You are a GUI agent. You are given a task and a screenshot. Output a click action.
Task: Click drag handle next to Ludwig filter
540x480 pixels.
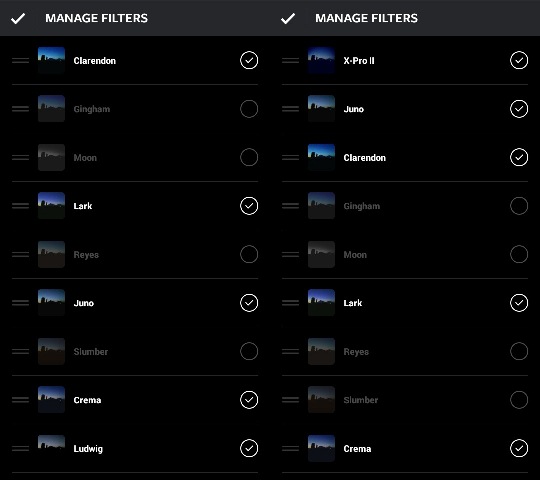tap(20, 449)
